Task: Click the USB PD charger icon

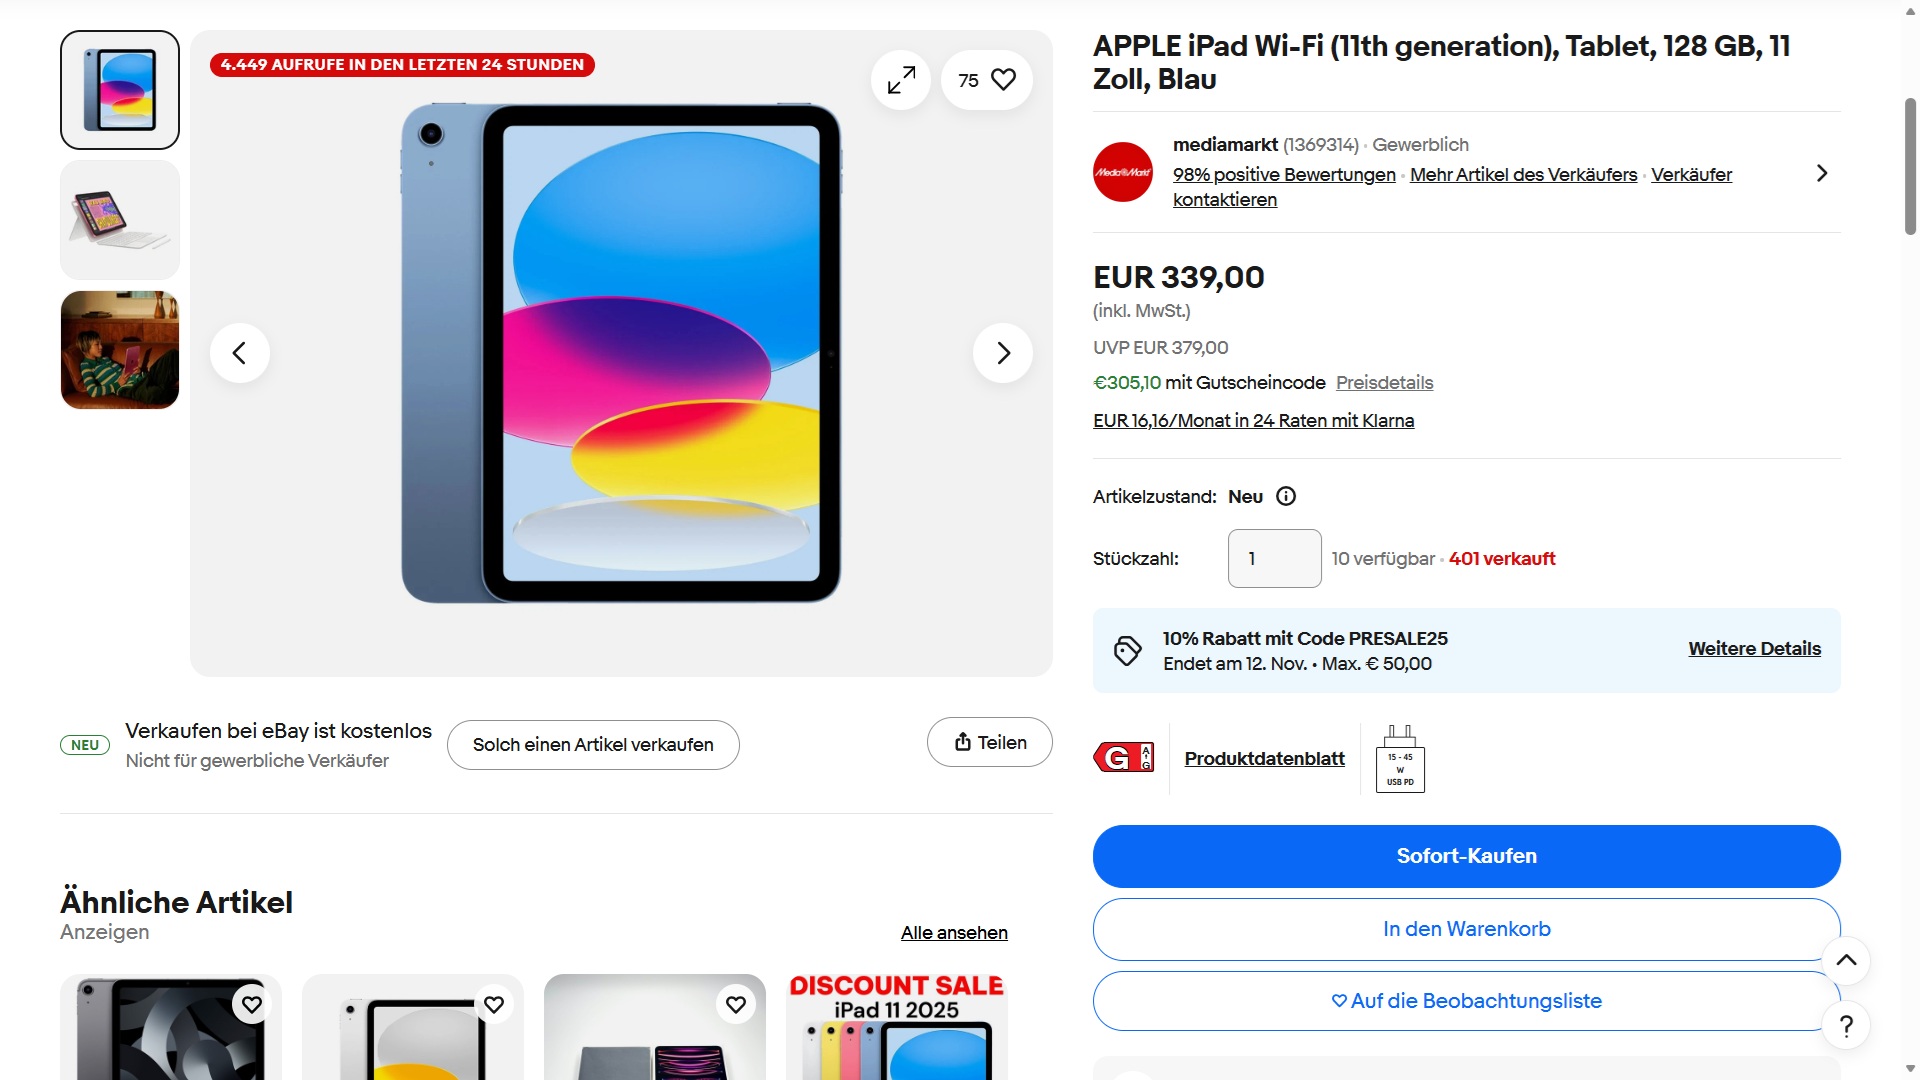Action: [x=1400, y=760]
